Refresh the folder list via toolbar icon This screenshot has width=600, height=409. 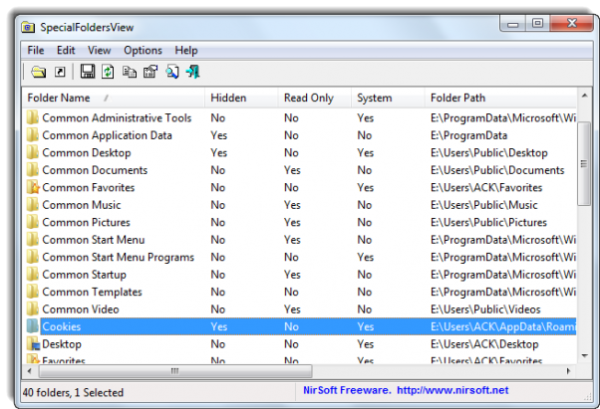coord(107,72)
